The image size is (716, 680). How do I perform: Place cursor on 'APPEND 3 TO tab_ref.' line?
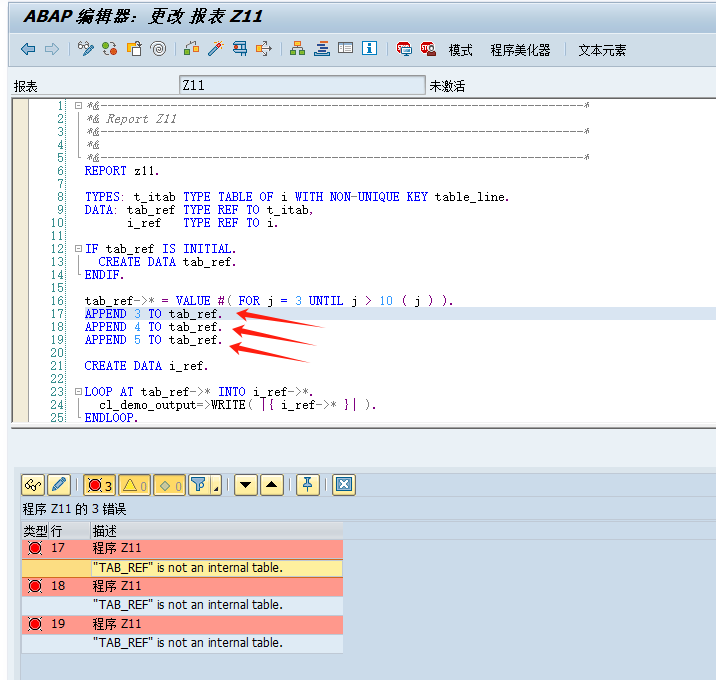tap(153, 314)
